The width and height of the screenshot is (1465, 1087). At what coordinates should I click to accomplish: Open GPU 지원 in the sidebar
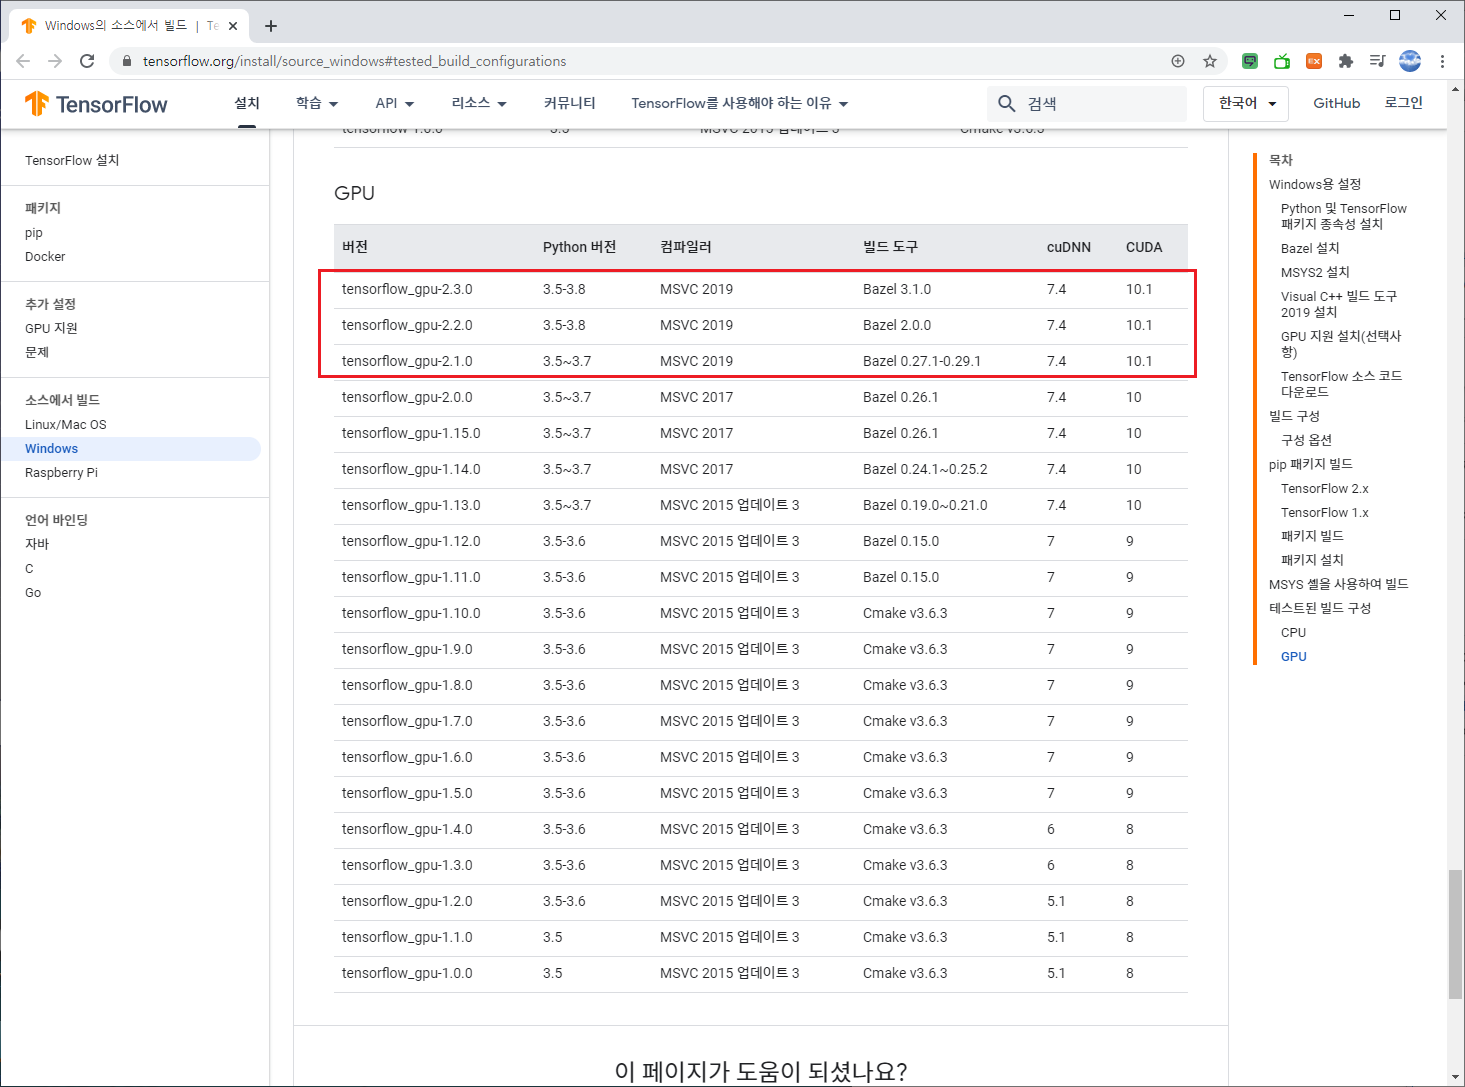tap(51, 328)
